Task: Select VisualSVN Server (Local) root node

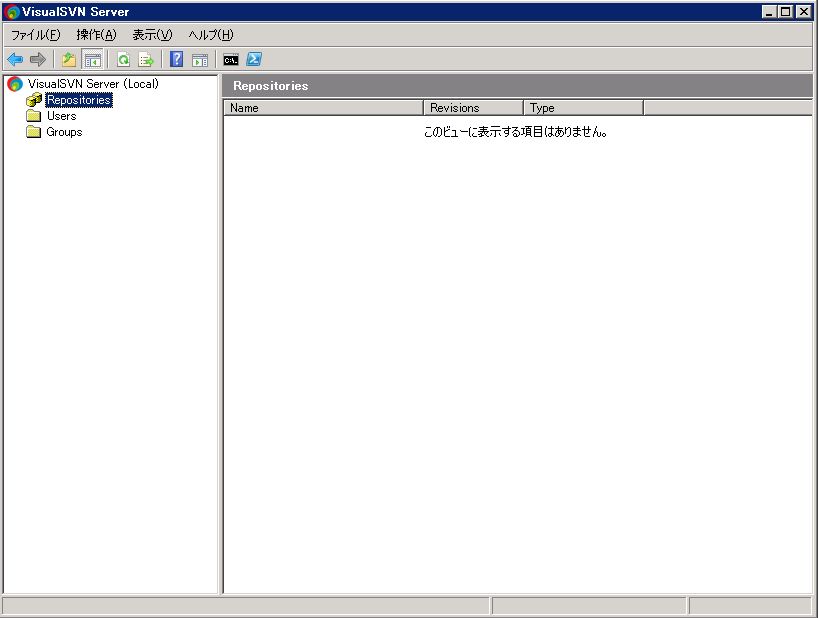Action: [93, 83]
